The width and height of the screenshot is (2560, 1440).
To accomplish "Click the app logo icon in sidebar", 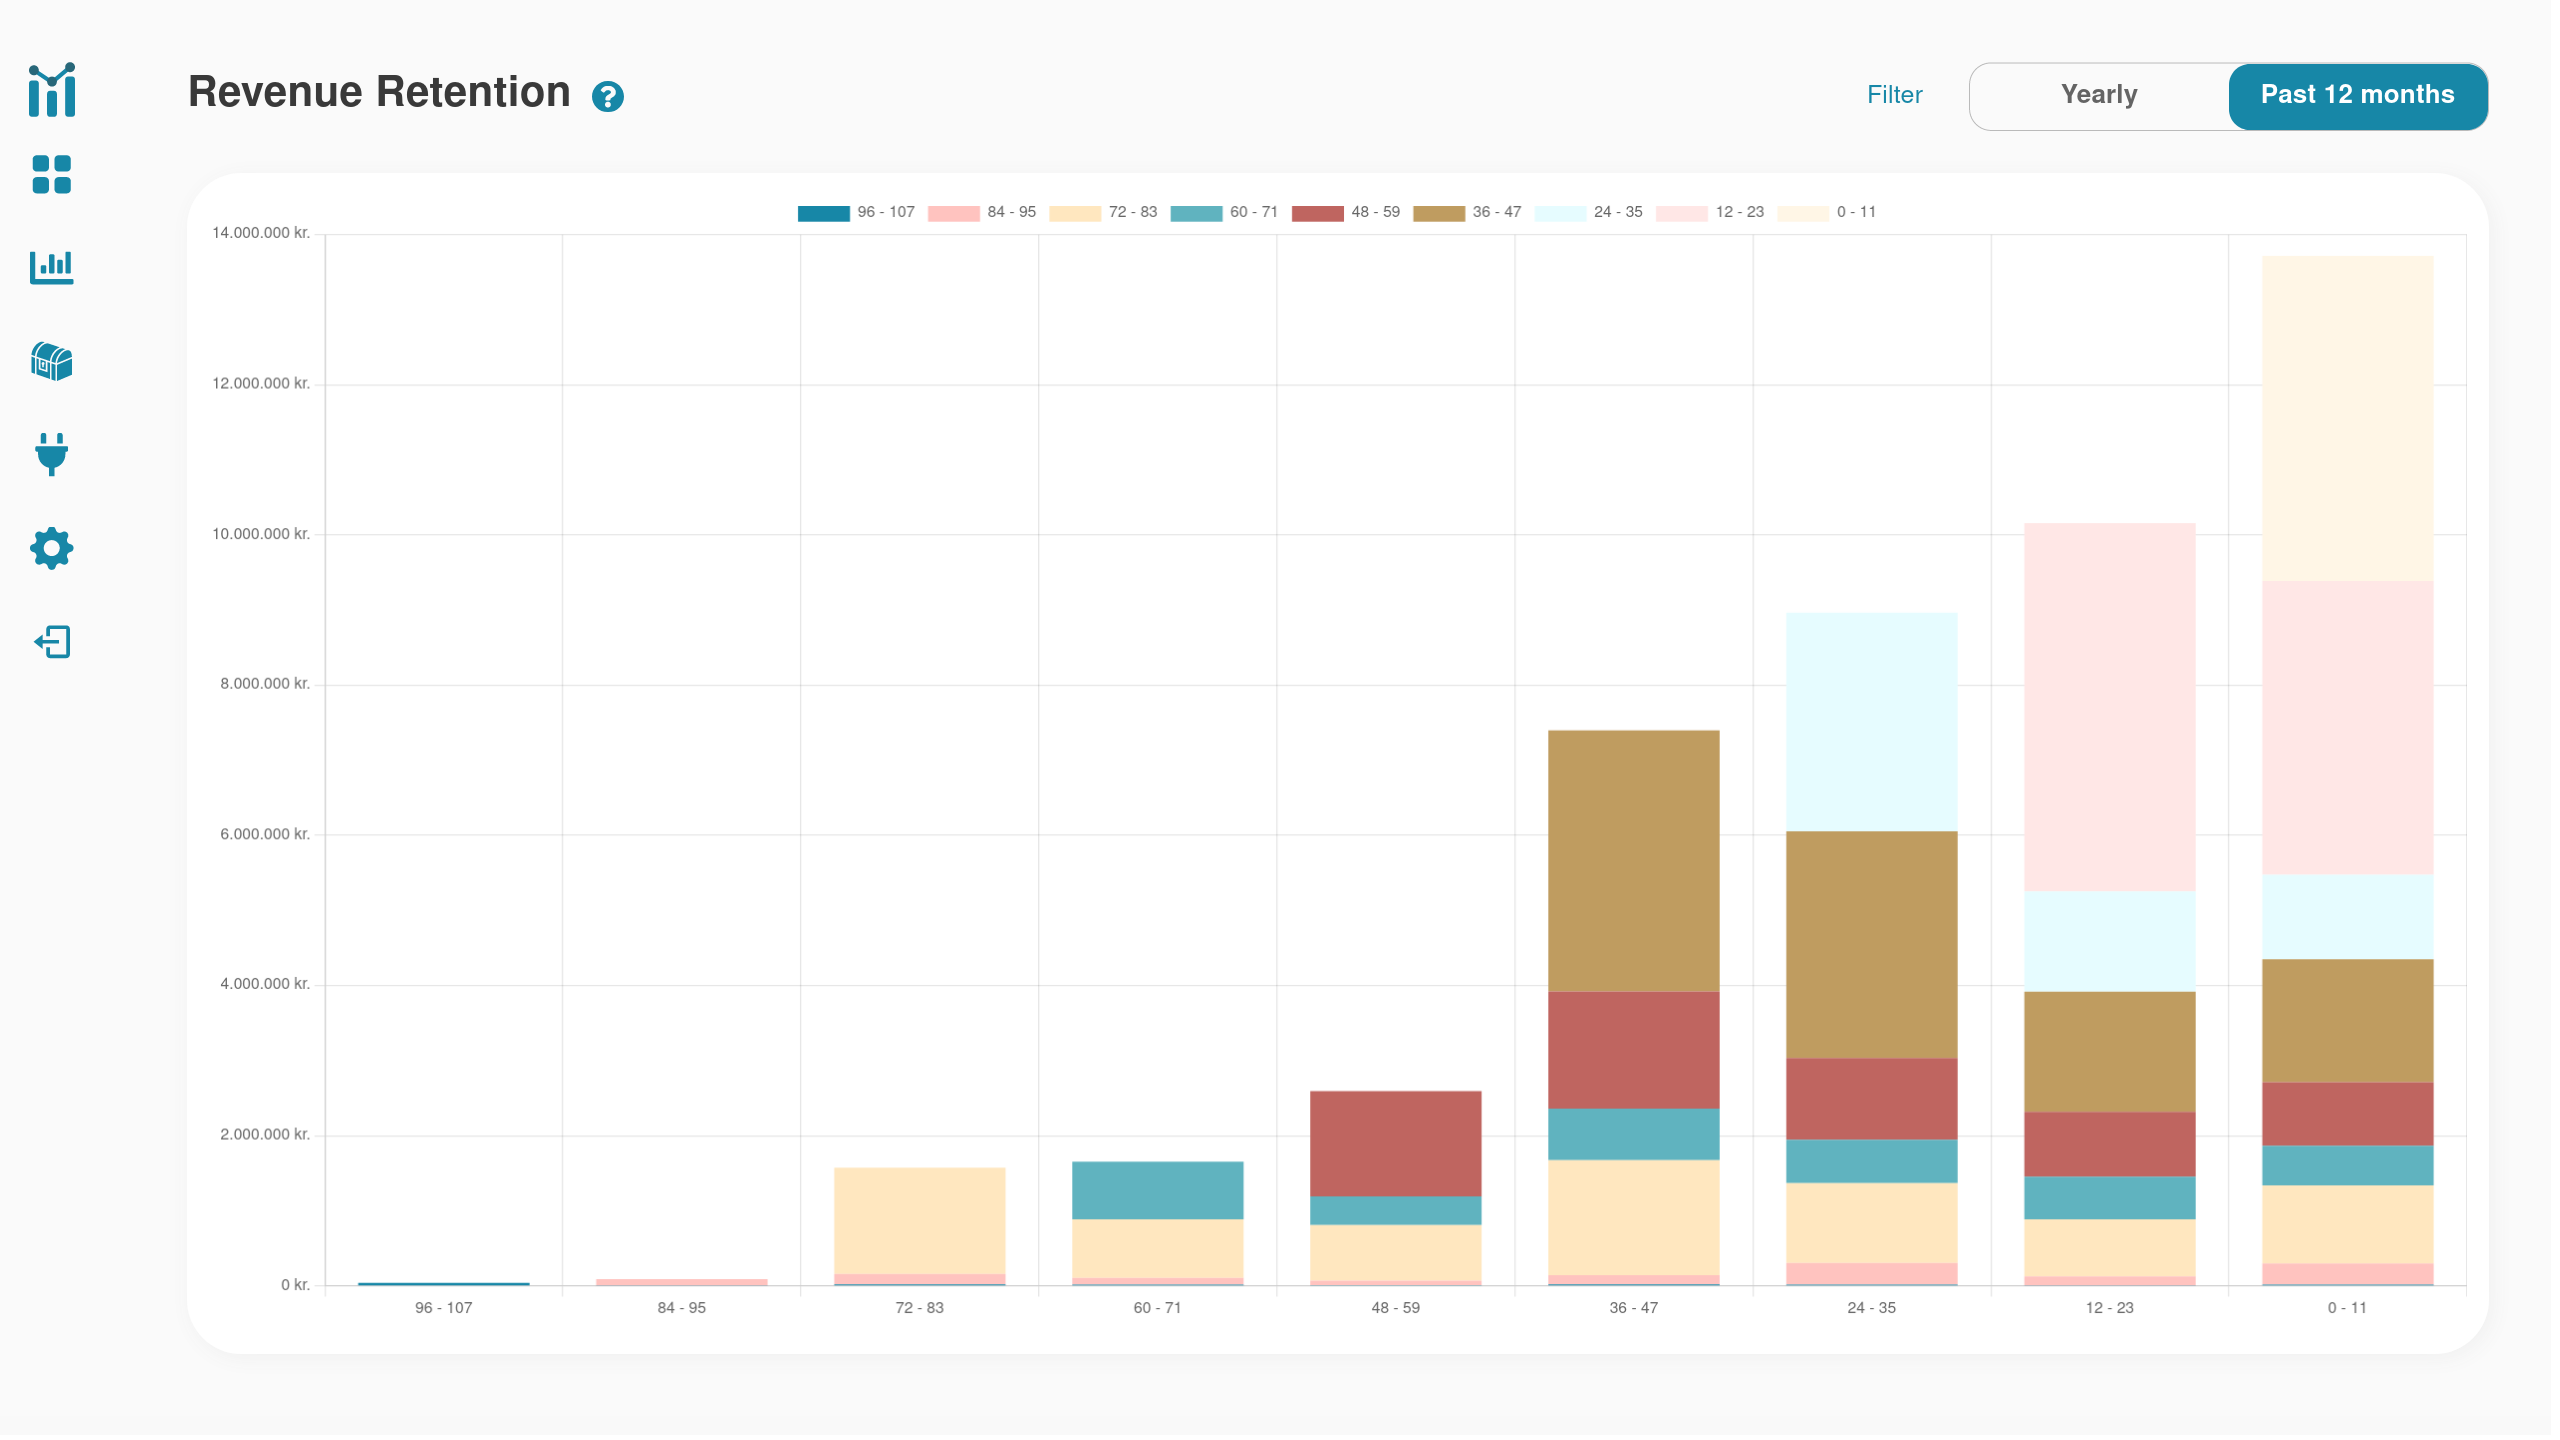I will pyautogui.click(x=52, y=90).
